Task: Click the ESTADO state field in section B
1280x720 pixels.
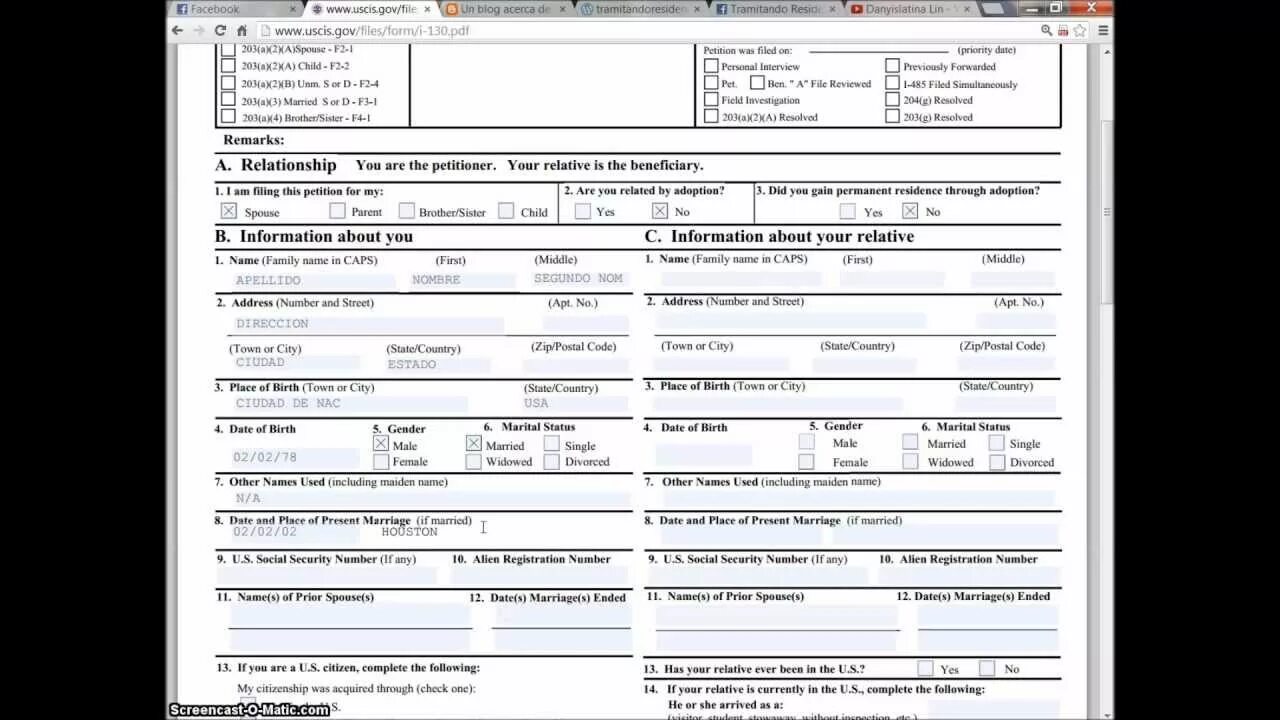Action: 436,364
